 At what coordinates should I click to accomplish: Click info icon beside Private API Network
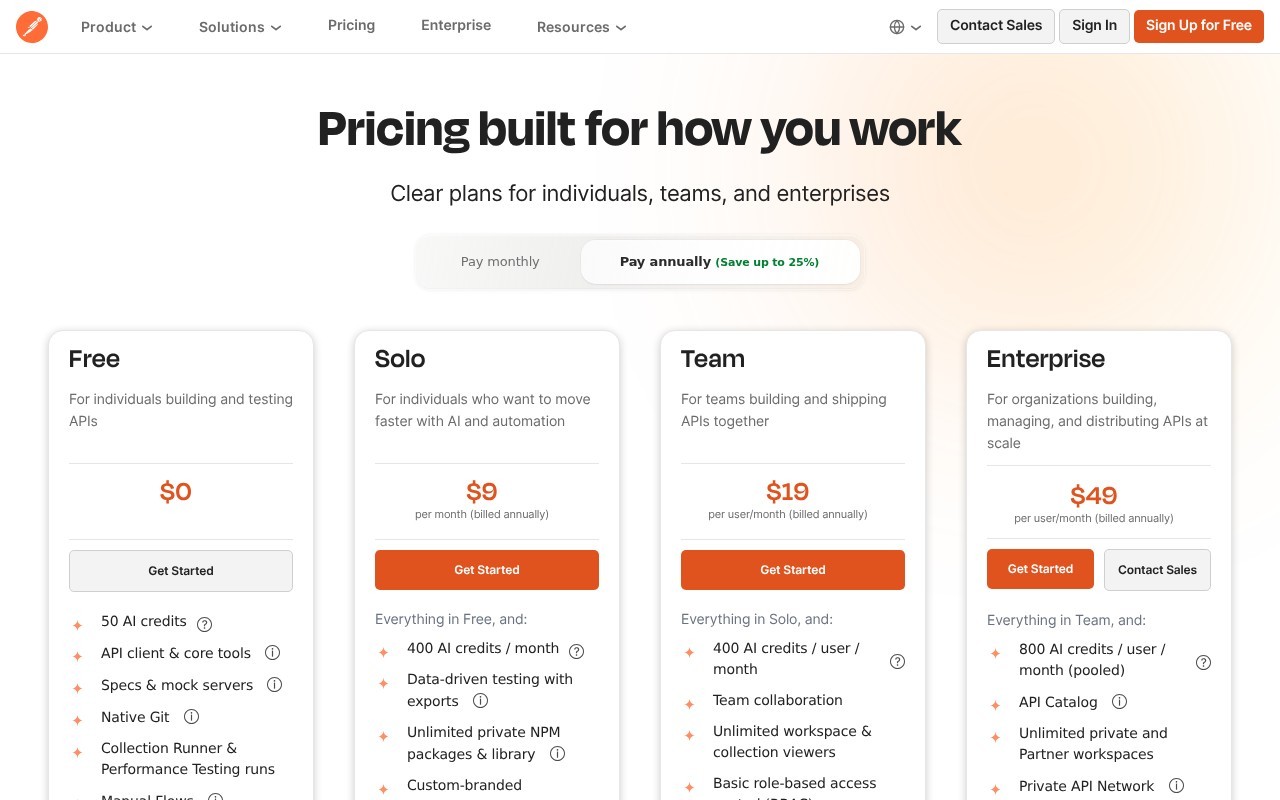[x=1177, y=786]
